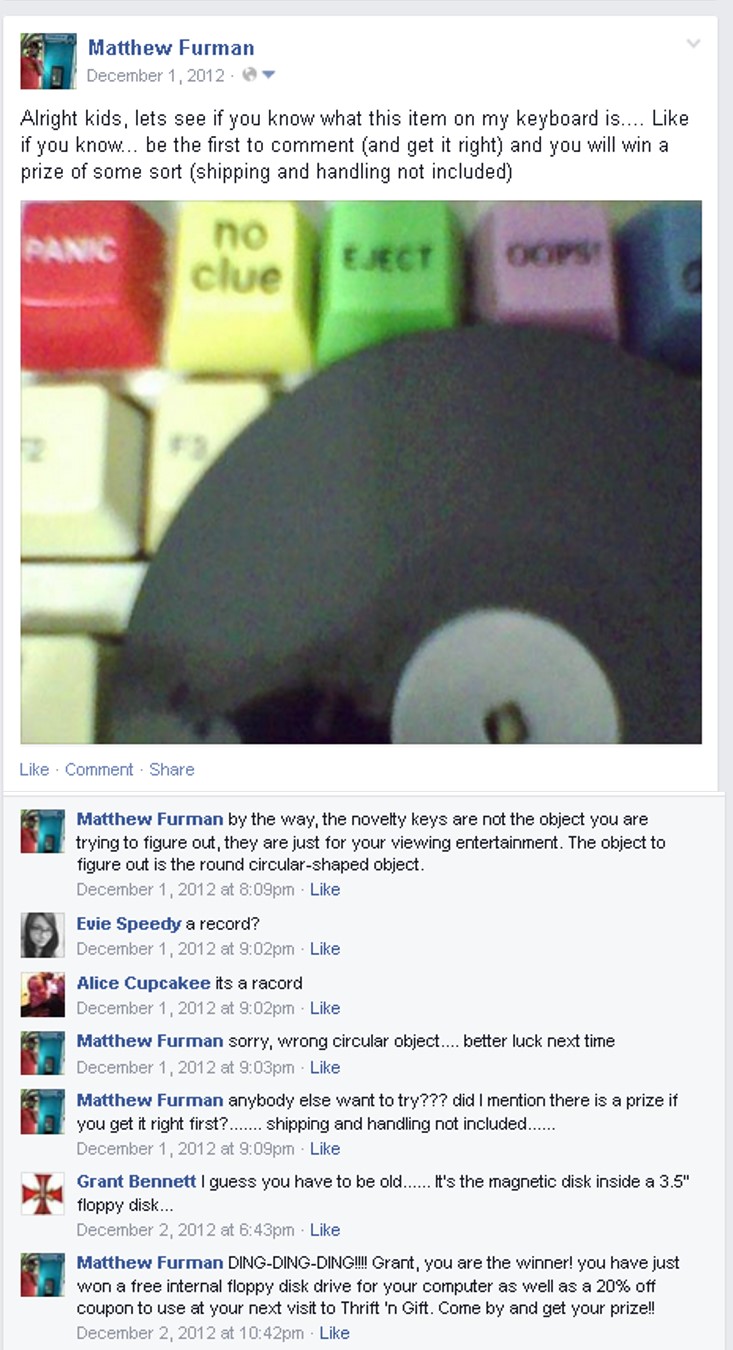Open Grant Bennett's profile name link
Viewport: 733px width, 1350px height.
tap(137, 1182)
